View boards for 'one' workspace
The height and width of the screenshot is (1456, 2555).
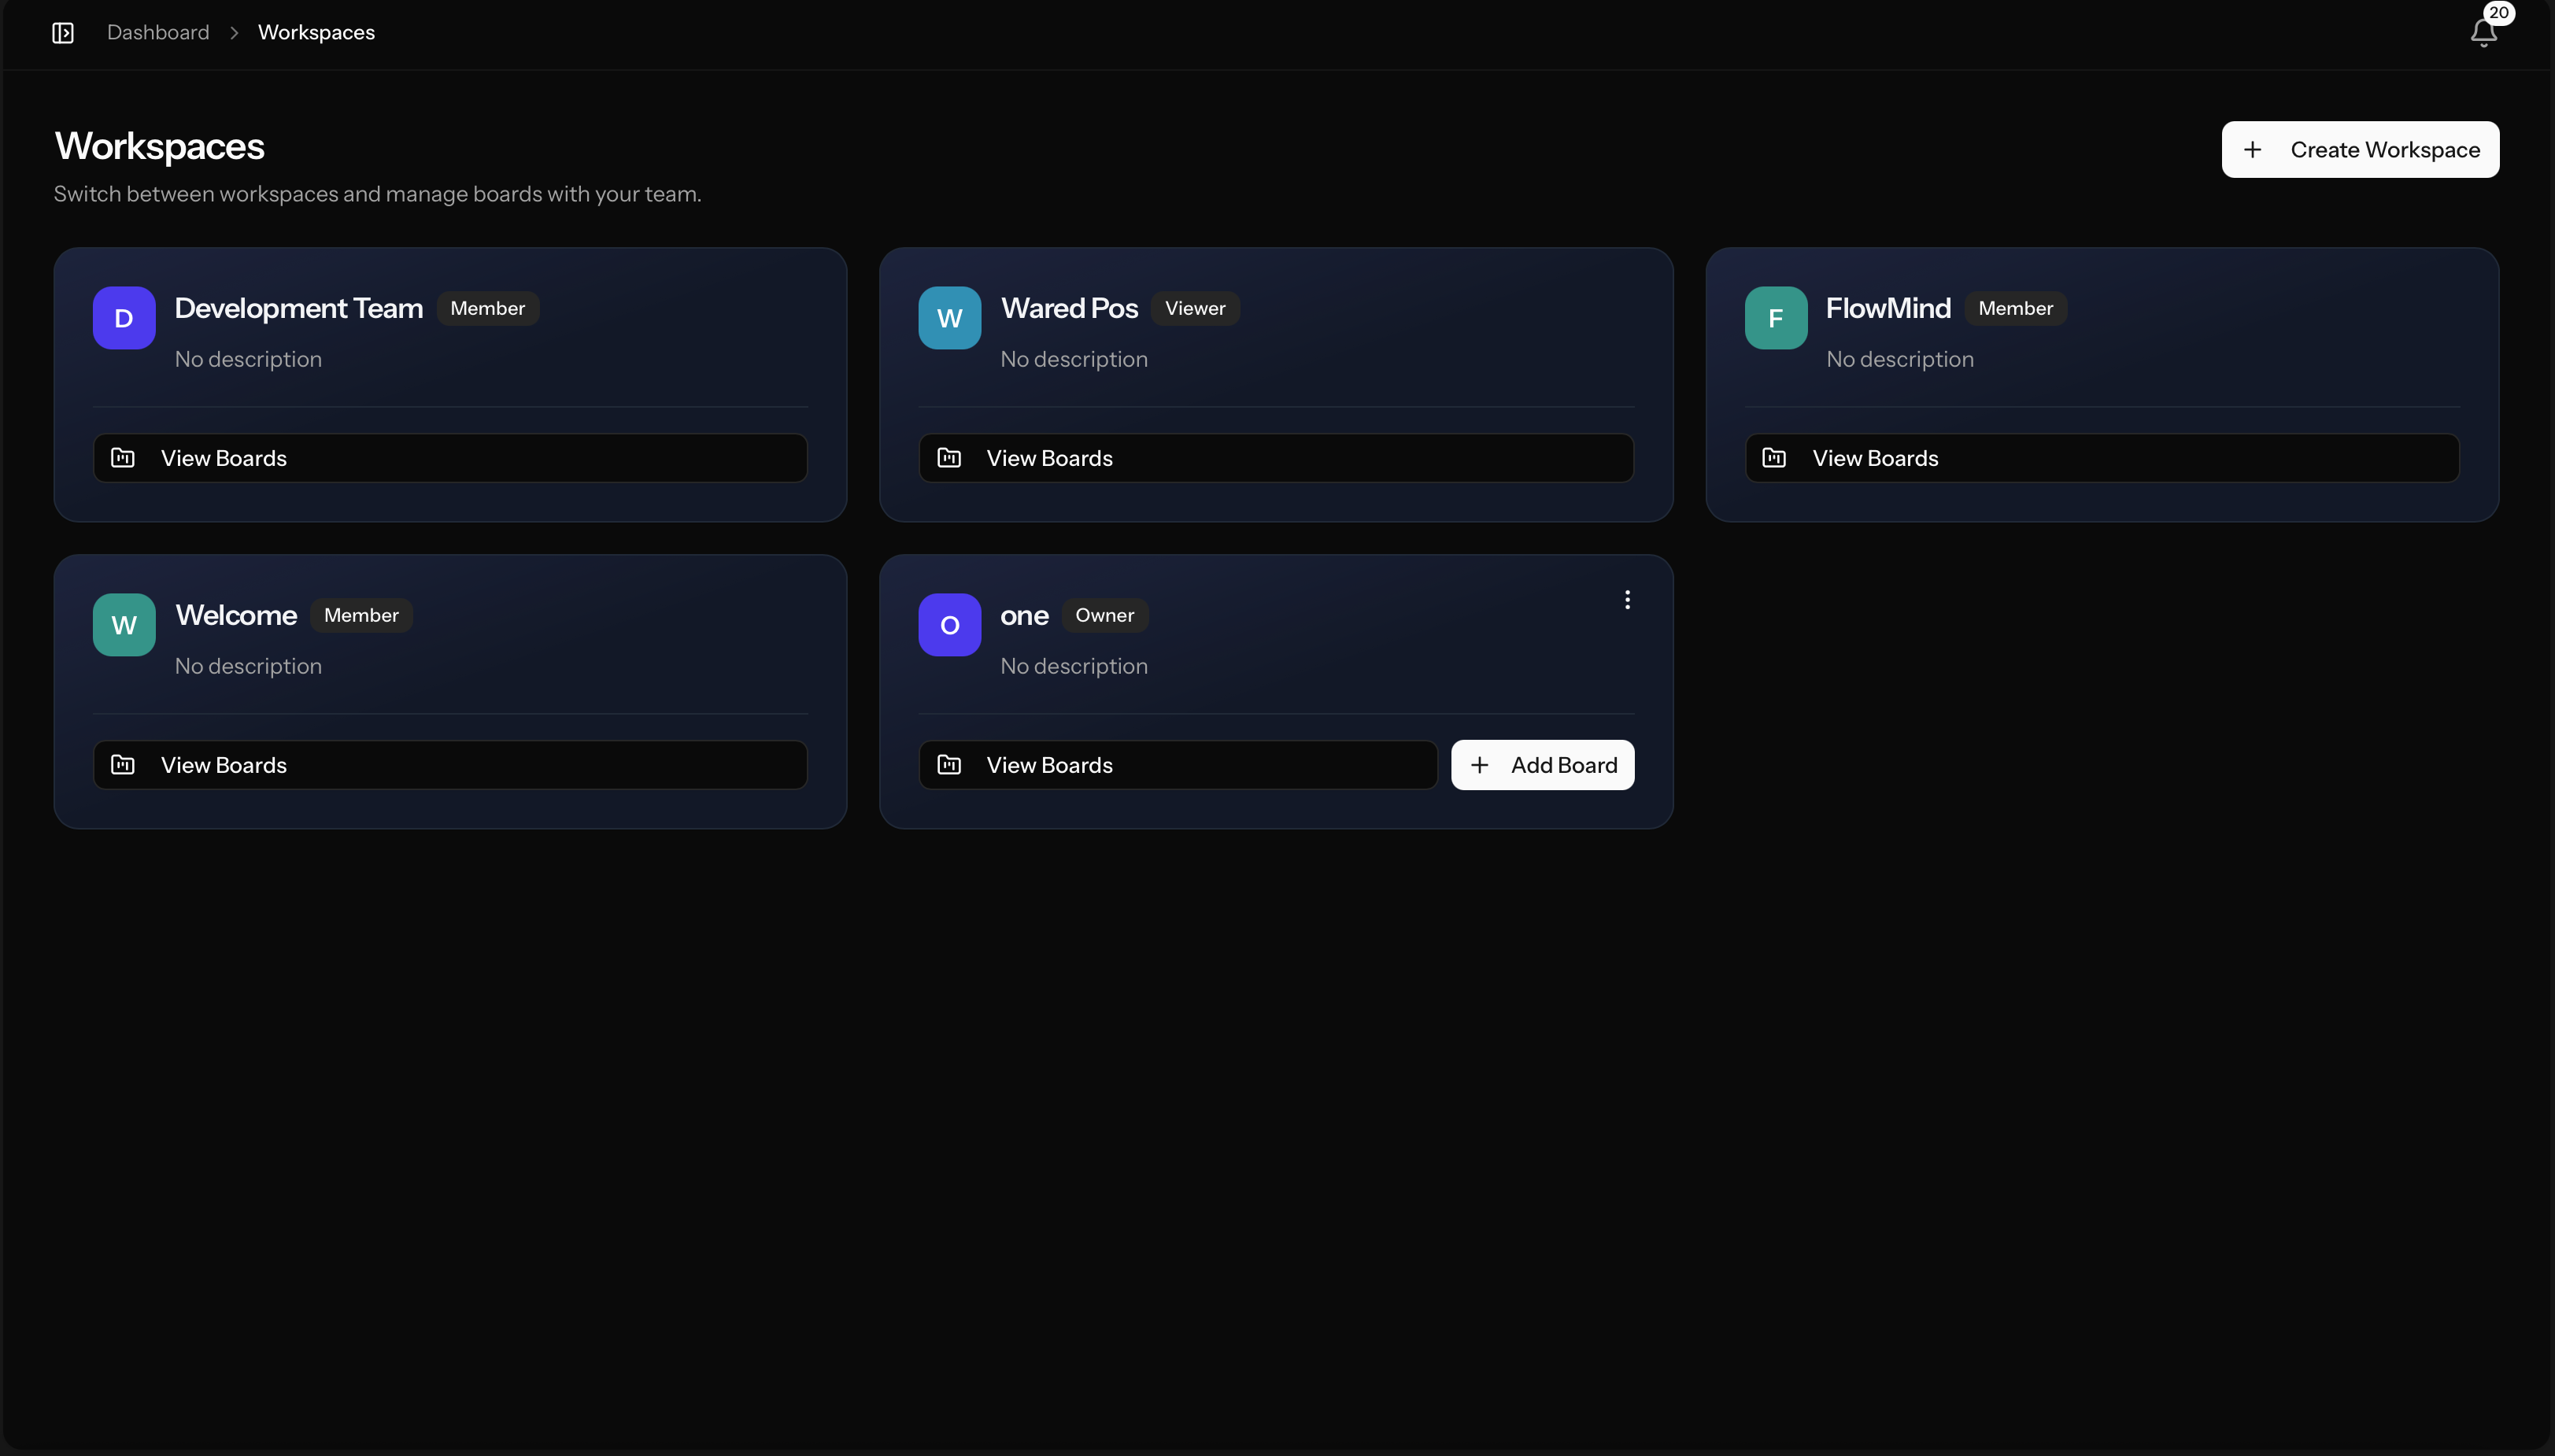(1177, 765)
